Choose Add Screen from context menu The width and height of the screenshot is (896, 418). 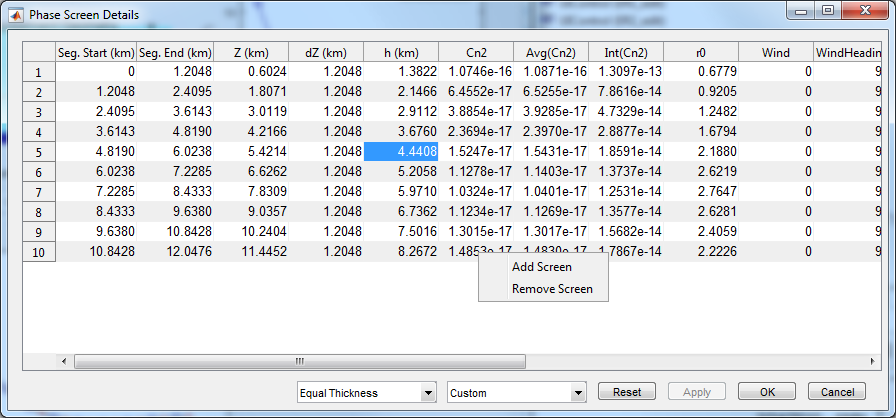[x=543, y=267]
